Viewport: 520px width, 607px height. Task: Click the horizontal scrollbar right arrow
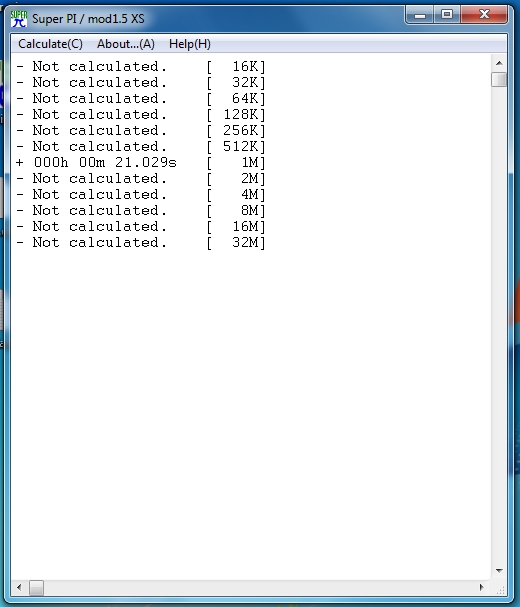482,587
